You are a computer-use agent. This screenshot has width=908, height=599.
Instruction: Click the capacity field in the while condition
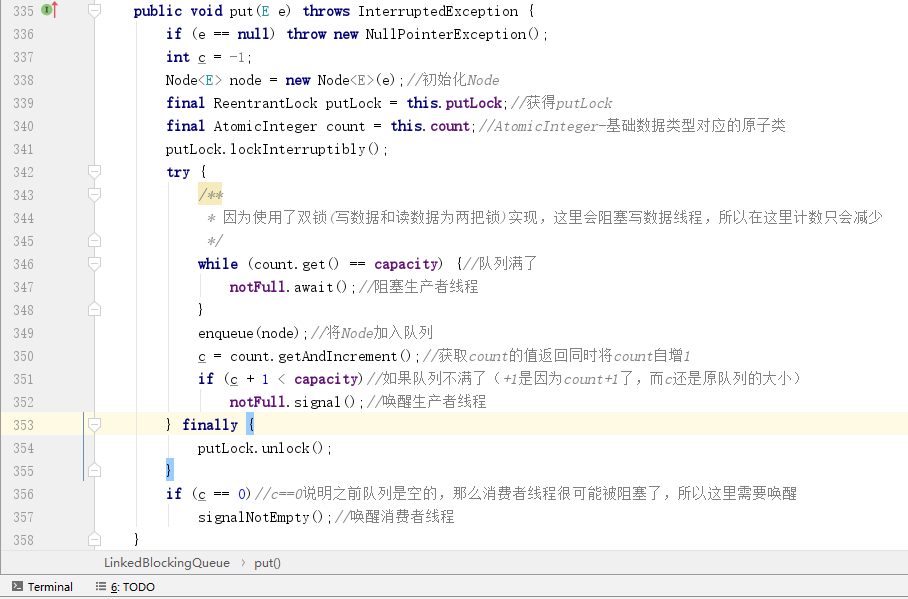[406, 264]
